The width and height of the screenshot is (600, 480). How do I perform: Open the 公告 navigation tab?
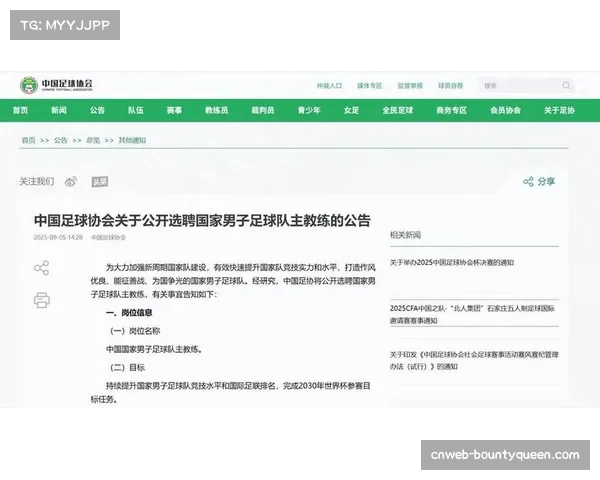tap(97, 111)
